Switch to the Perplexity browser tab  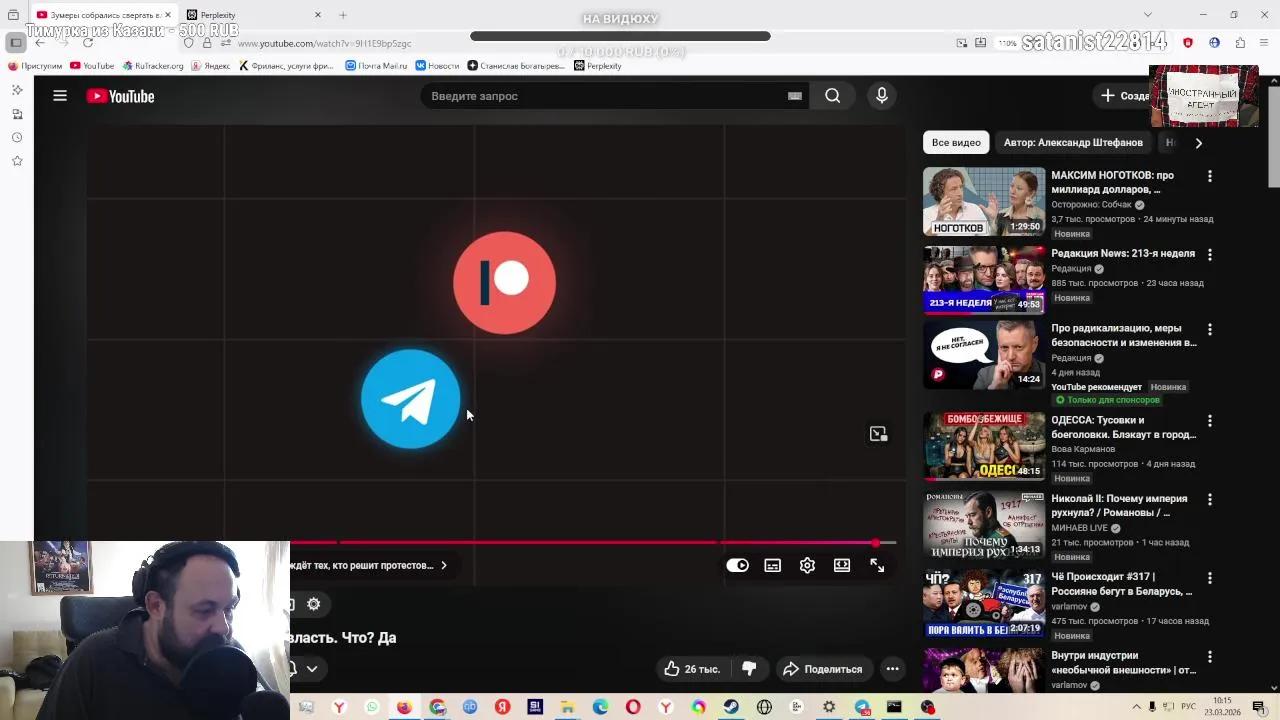click(x=254, y=15)
